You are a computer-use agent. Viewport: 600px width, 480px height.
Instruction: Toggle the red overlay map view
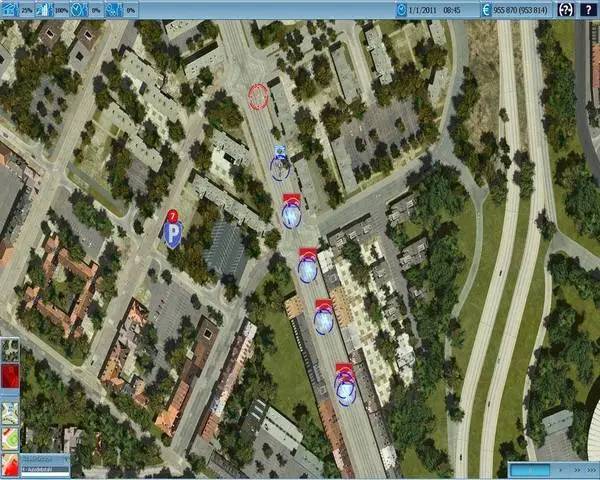(9, 379)
